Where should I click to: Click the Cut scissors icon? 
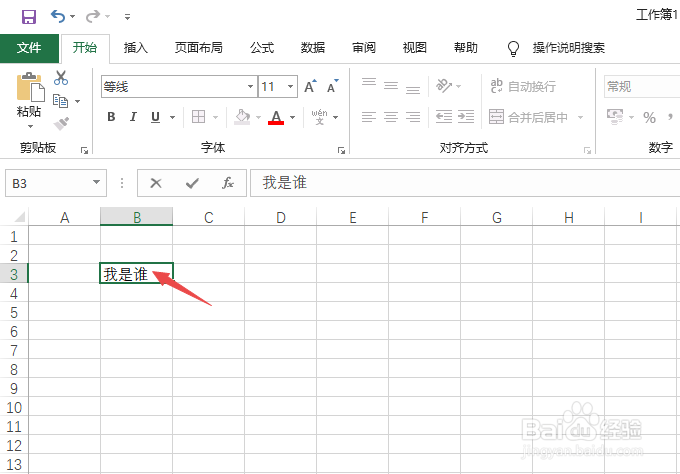pos(61,78)
